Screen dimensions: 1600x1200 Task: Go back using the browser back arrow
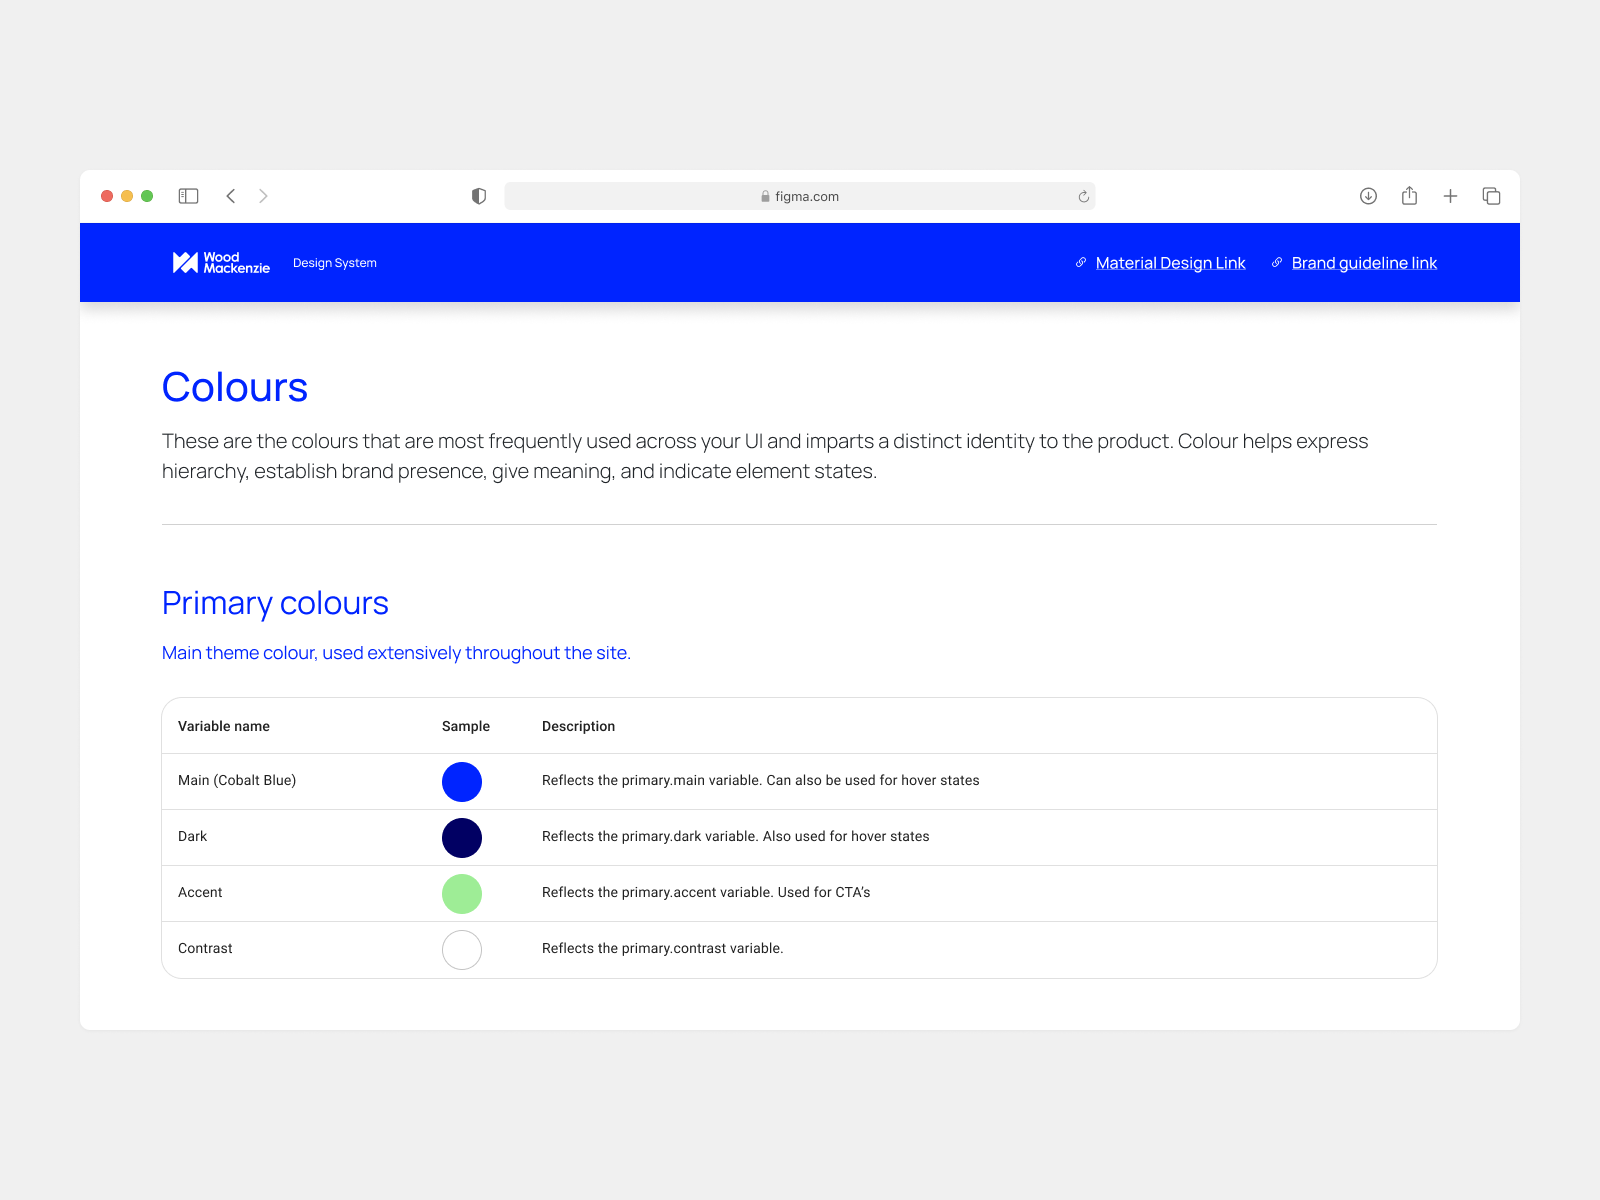pyautogui.click(x=231, y=196)
